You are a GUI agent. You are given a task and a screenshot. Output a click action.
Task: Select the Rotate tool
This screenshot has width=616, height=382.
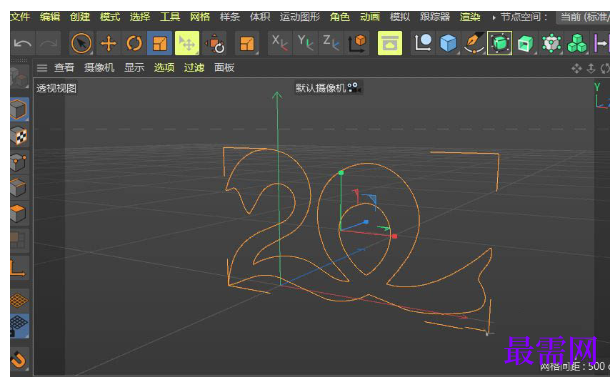[x=134, y=43]
